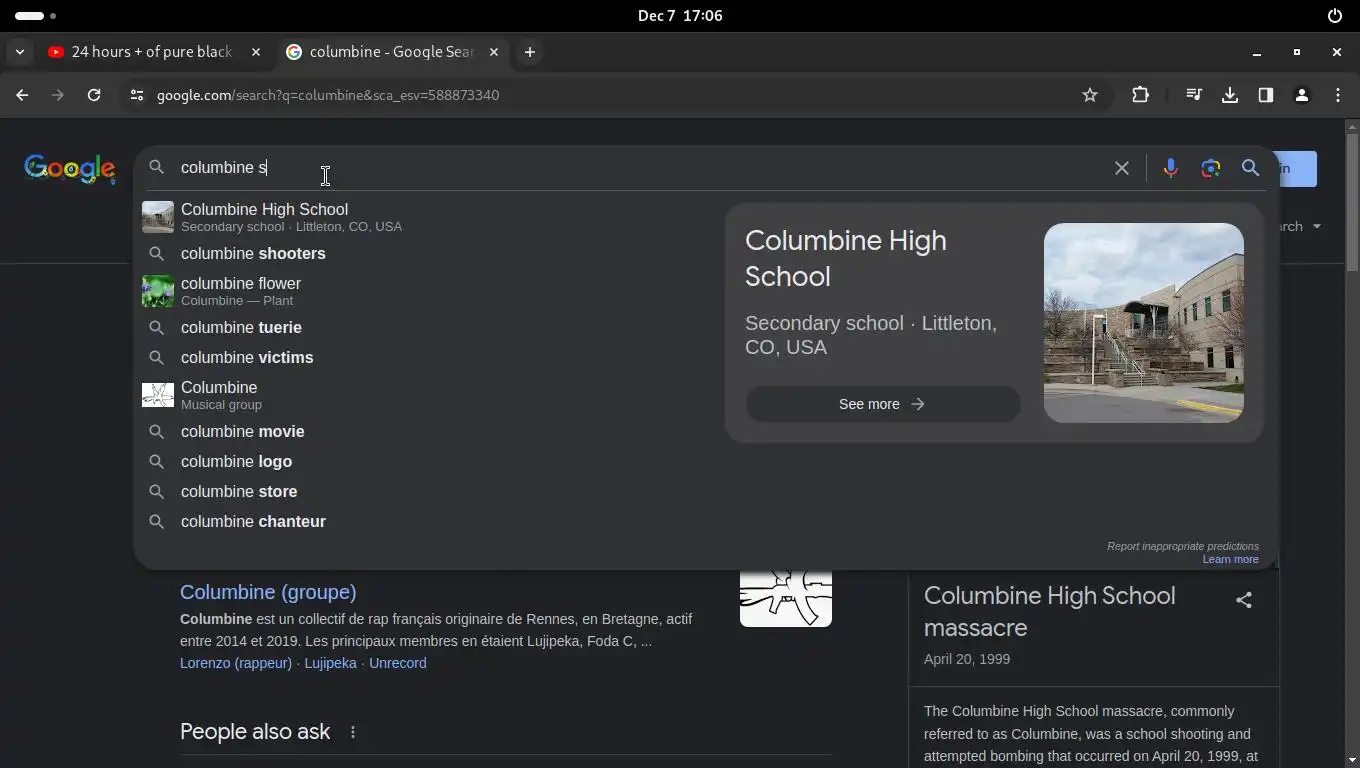Screen dimensions: 1360x768
Task: Open People also ask three-dot options
Action: [x=353, y=732]
